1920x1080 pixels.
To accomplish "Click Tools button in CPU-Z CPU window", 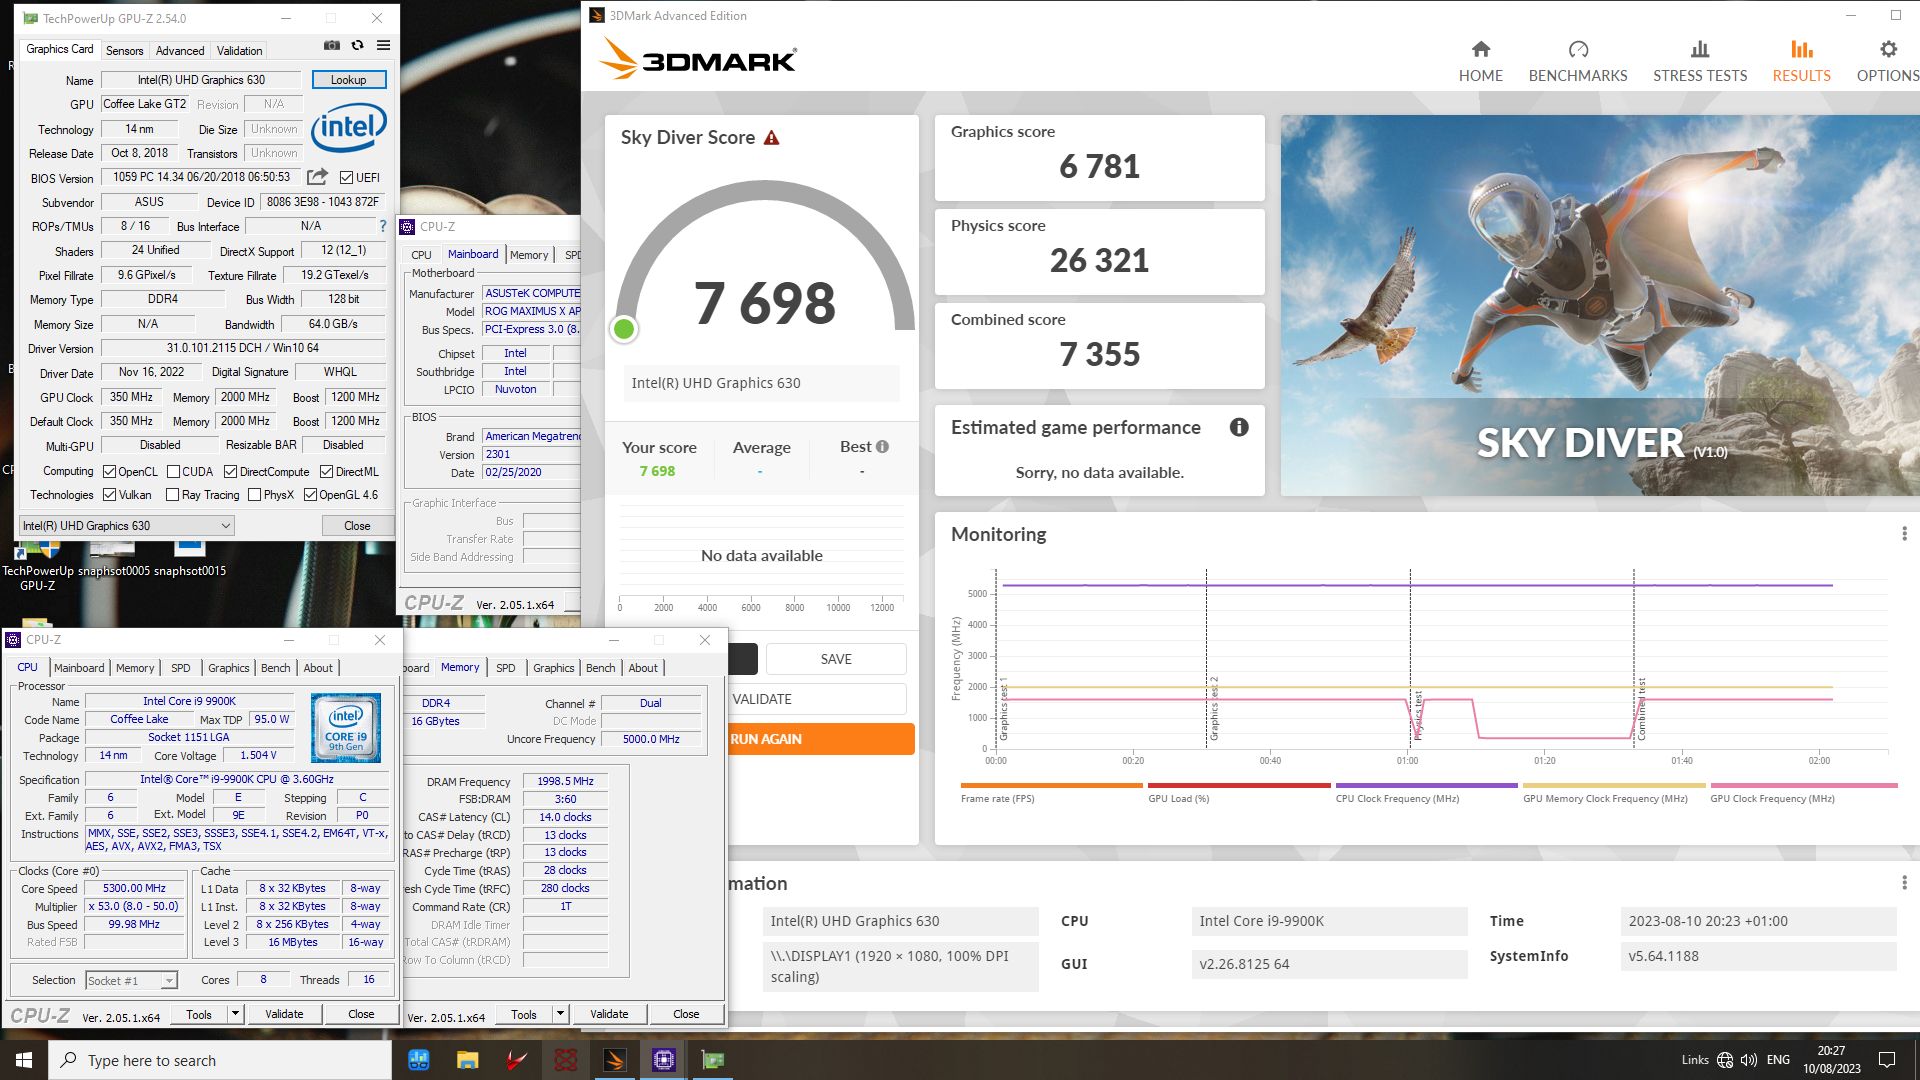I will tap(199, 1014).
